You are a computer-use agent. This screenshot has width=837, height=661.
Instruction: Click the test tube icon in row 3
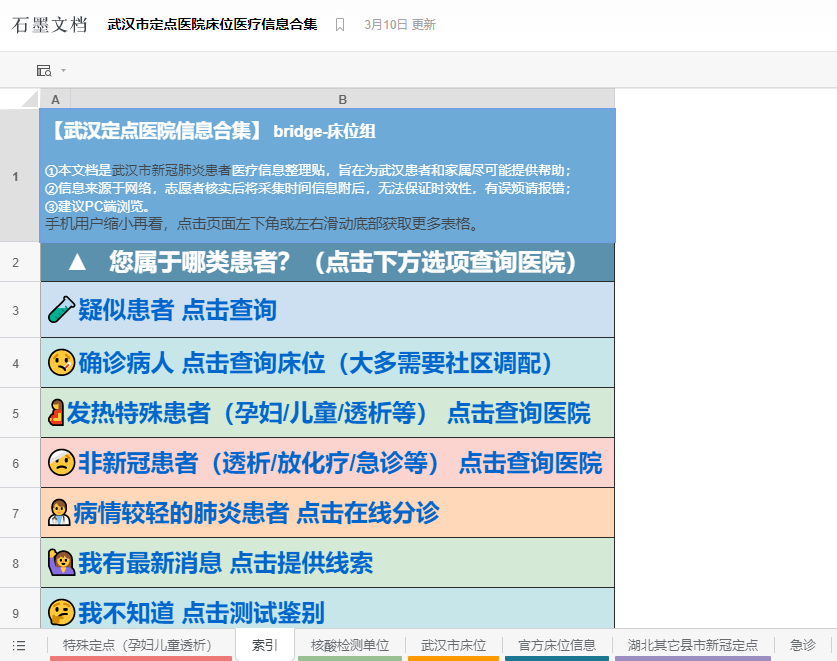pos(60,311)
